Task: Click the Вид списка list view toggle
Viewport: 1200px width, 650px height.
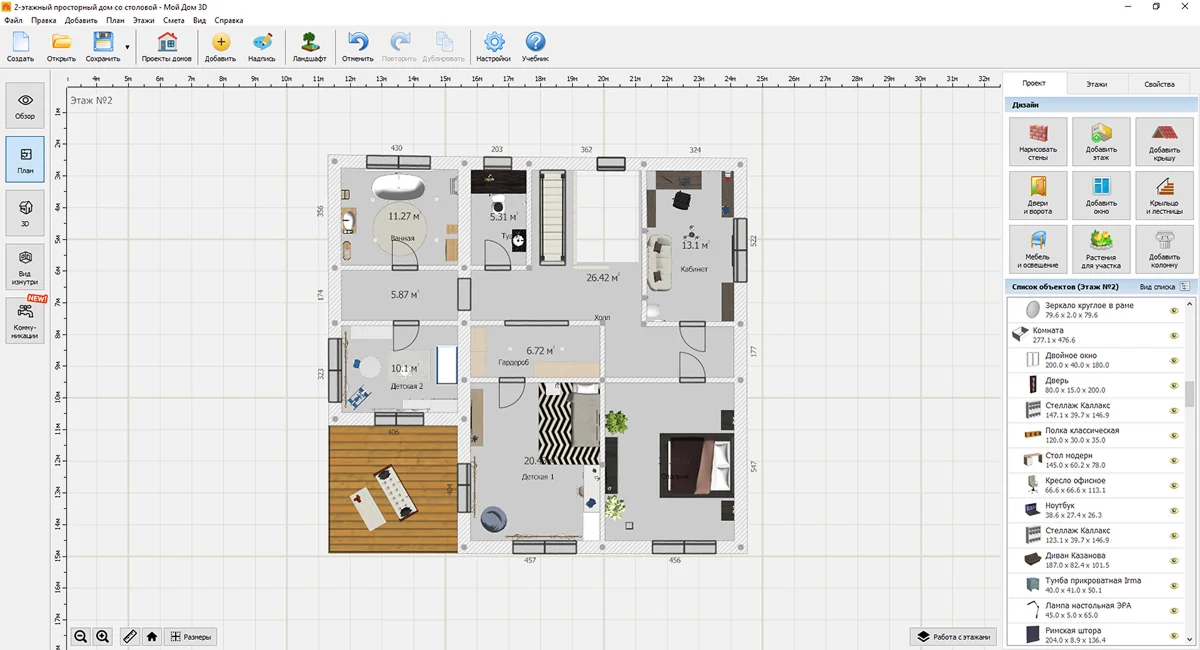Action: [1167, 287]
